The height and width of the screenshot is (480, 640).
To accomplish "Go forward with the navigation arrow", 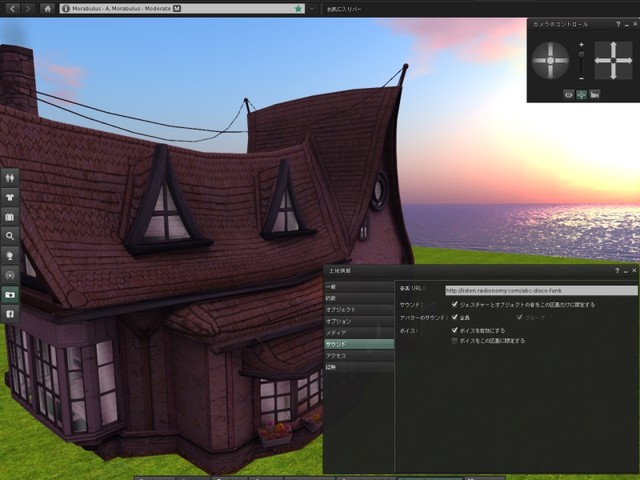I will click(x=28, y=8).
